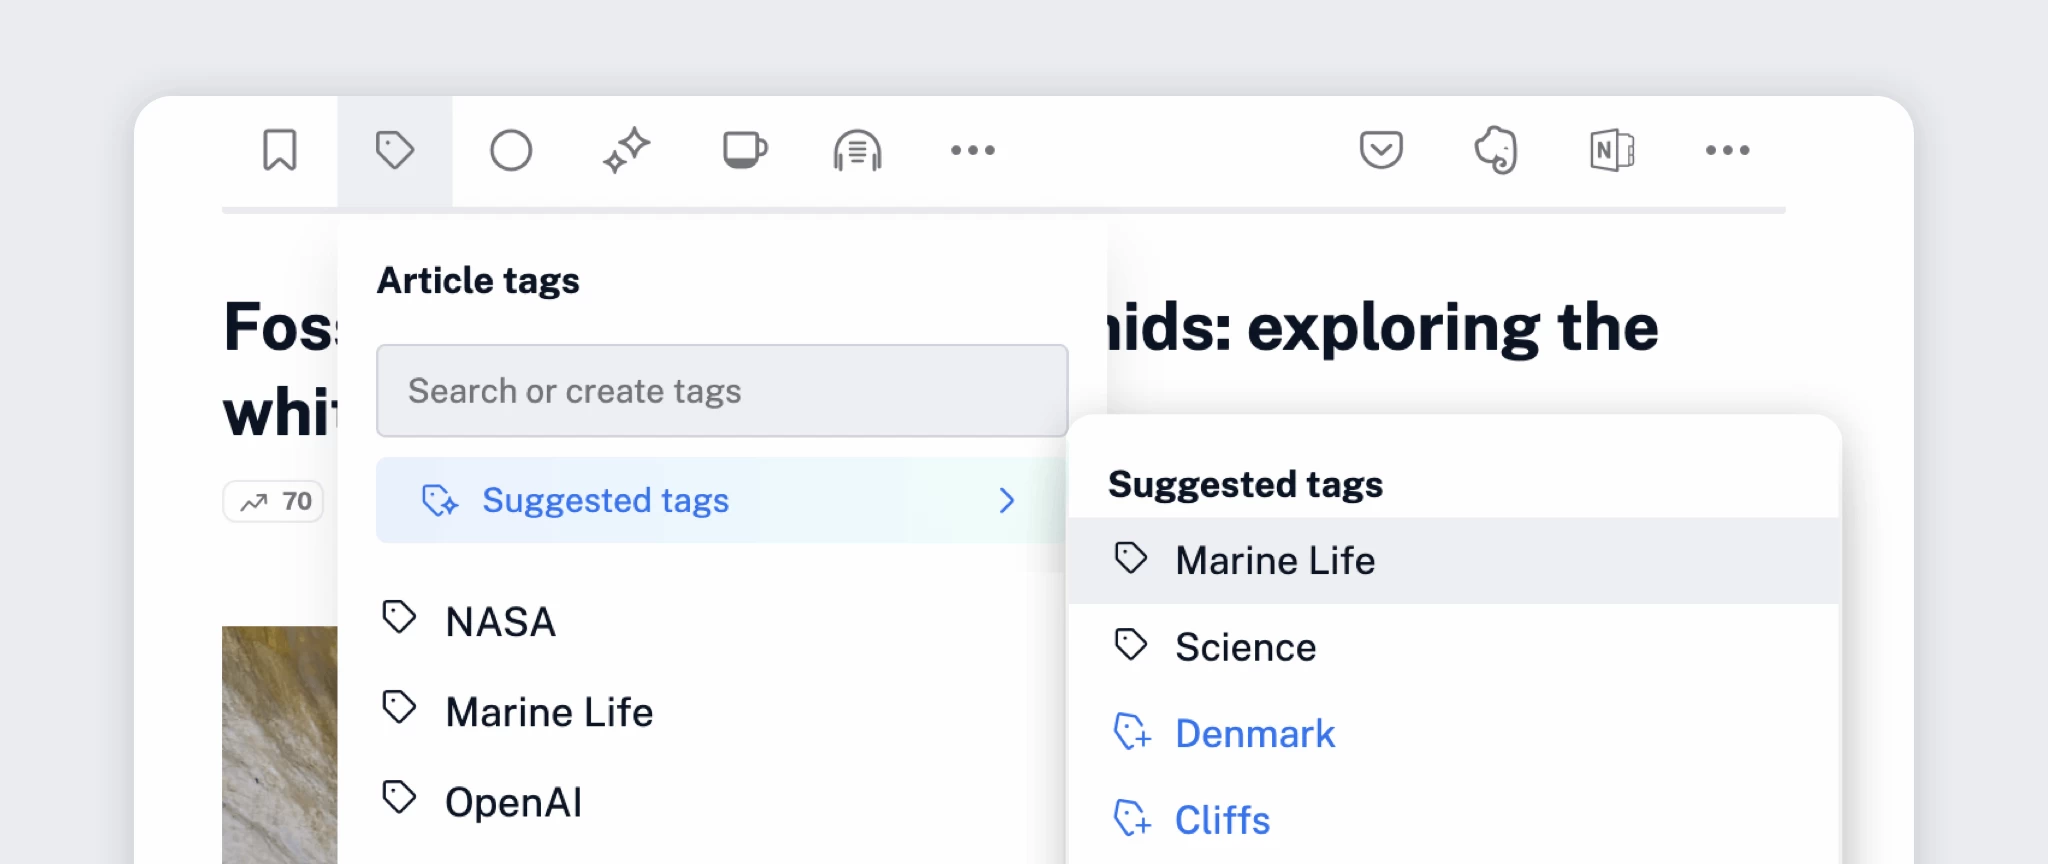Open the left three-dots more menu
This screenshot has height=864, width=2048.
(x=972, y=151)
